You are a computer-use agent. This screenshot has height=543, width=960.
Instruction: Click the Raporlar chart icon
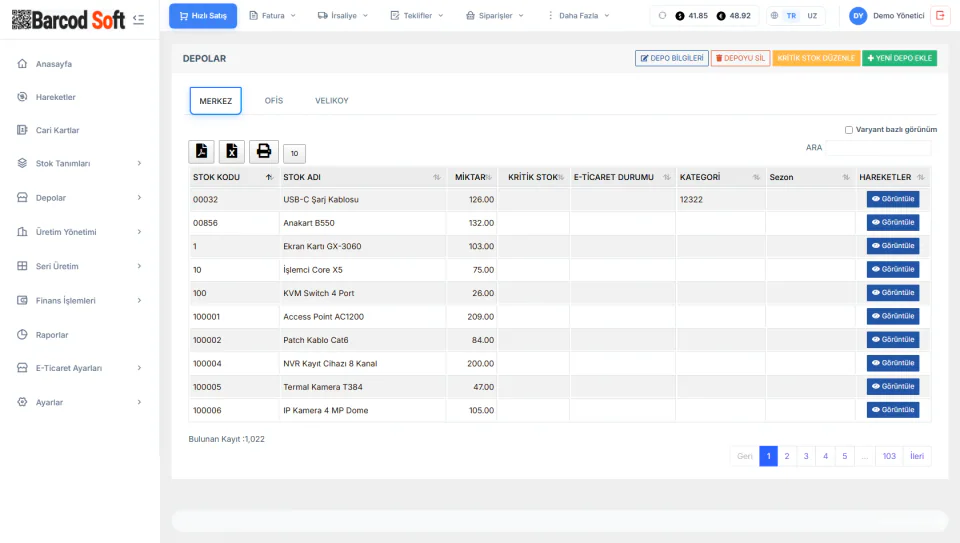(22, 334)
